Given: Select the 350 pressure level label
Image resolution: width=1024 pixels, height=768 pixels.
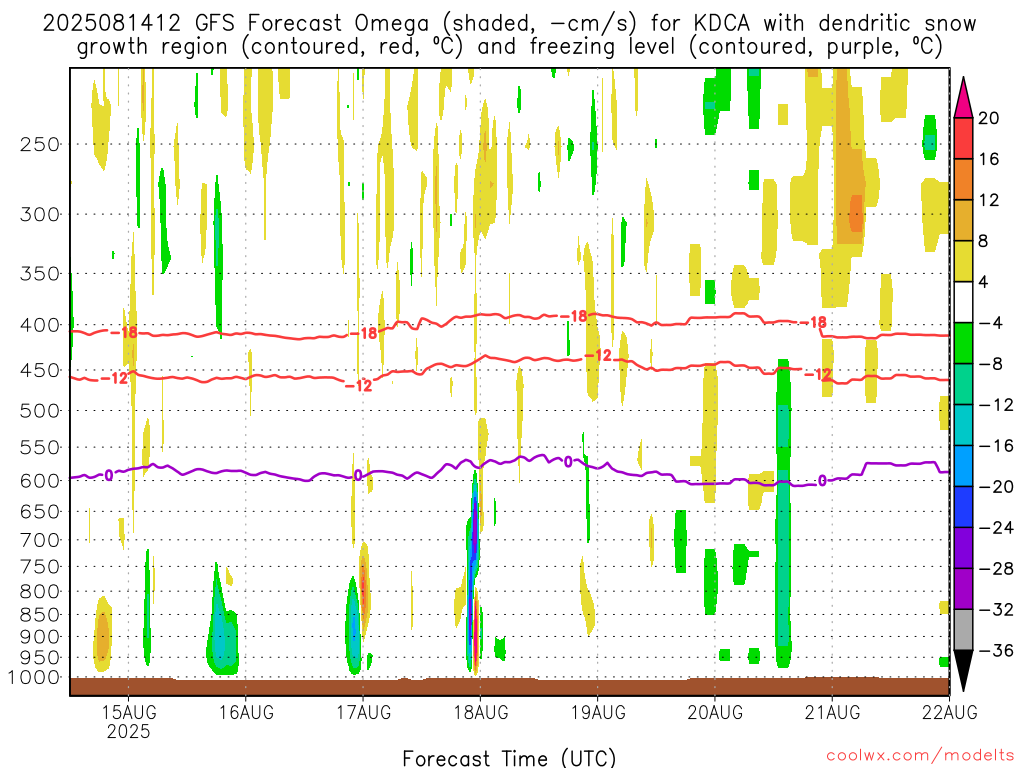Looking at the screenshot, I should [x=40, y=274].
